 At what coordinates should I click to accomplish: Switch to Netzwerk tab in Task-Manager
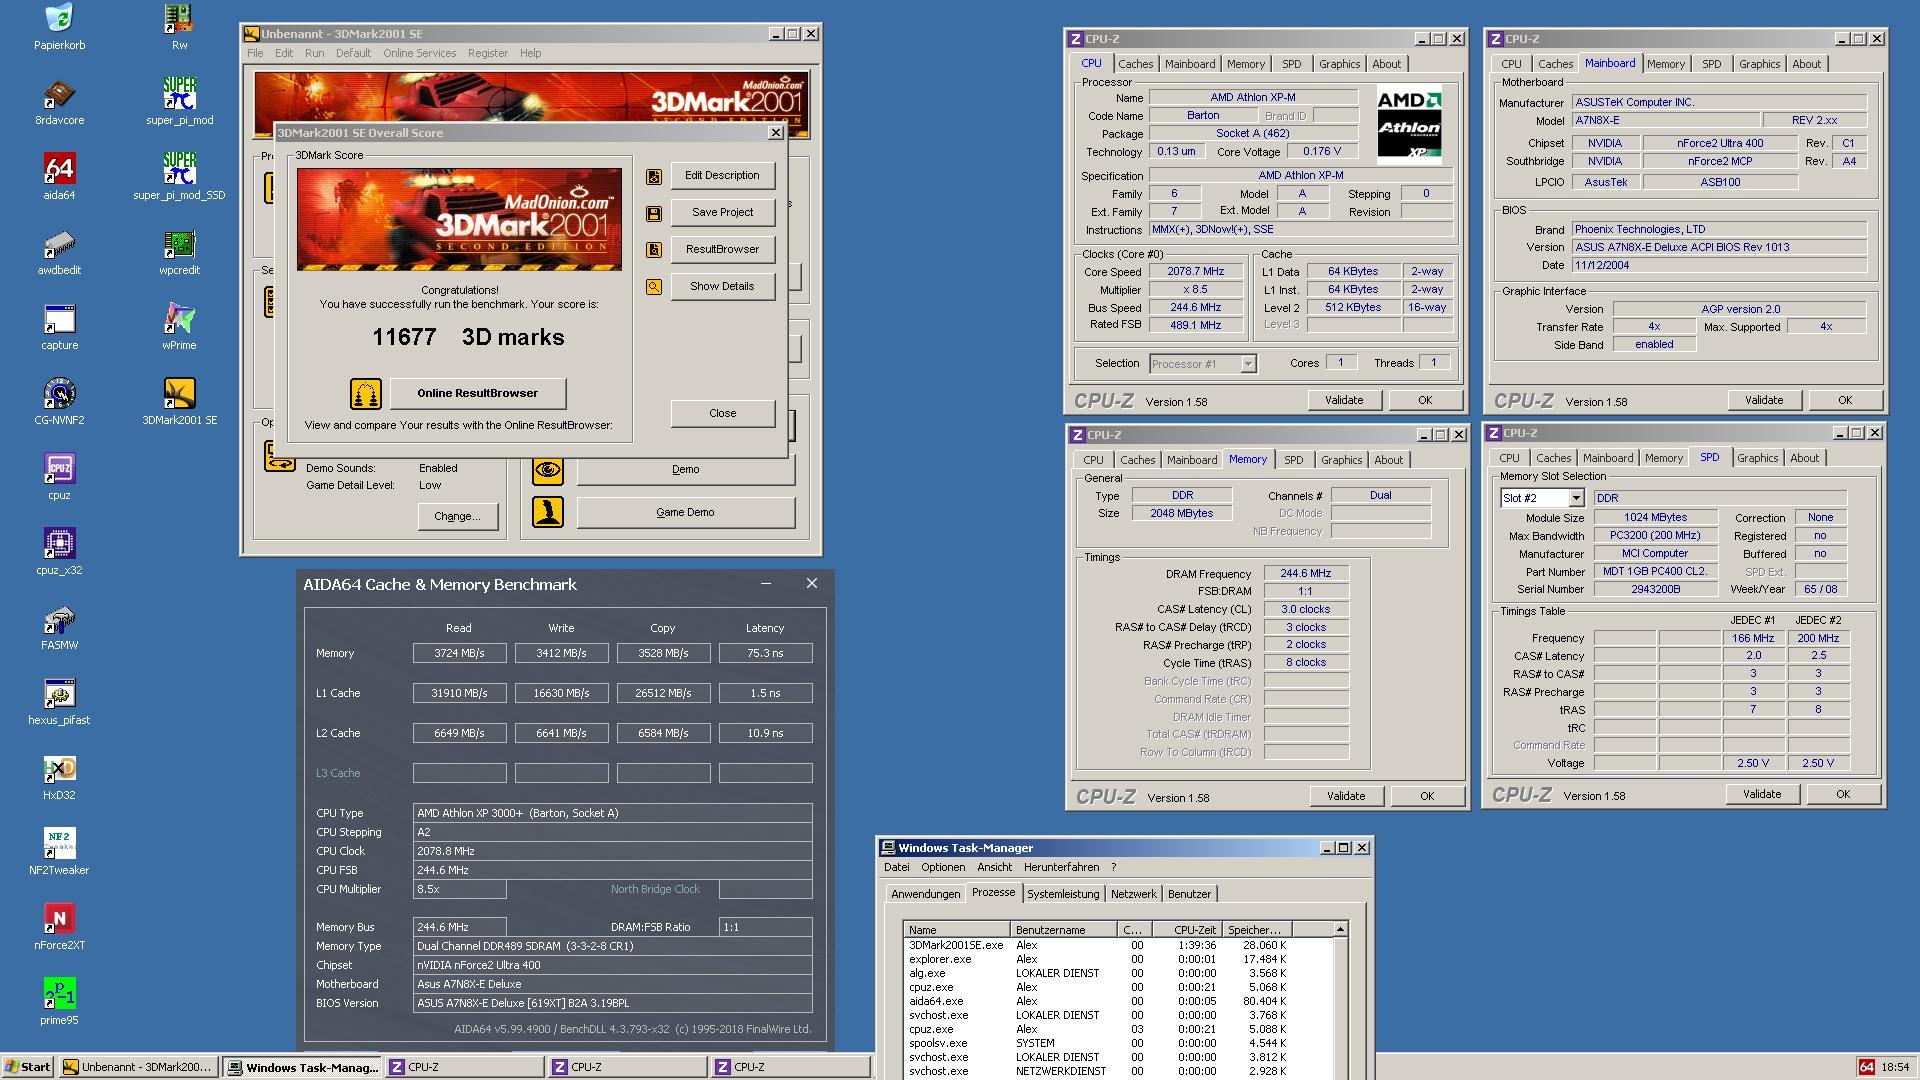pos(1133,894)
